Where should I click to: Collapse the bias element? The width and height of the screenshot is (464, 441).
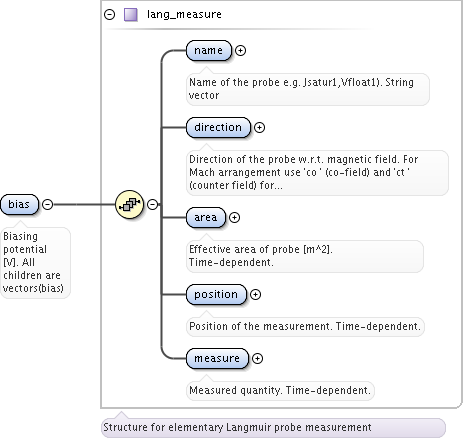point(48,204)
